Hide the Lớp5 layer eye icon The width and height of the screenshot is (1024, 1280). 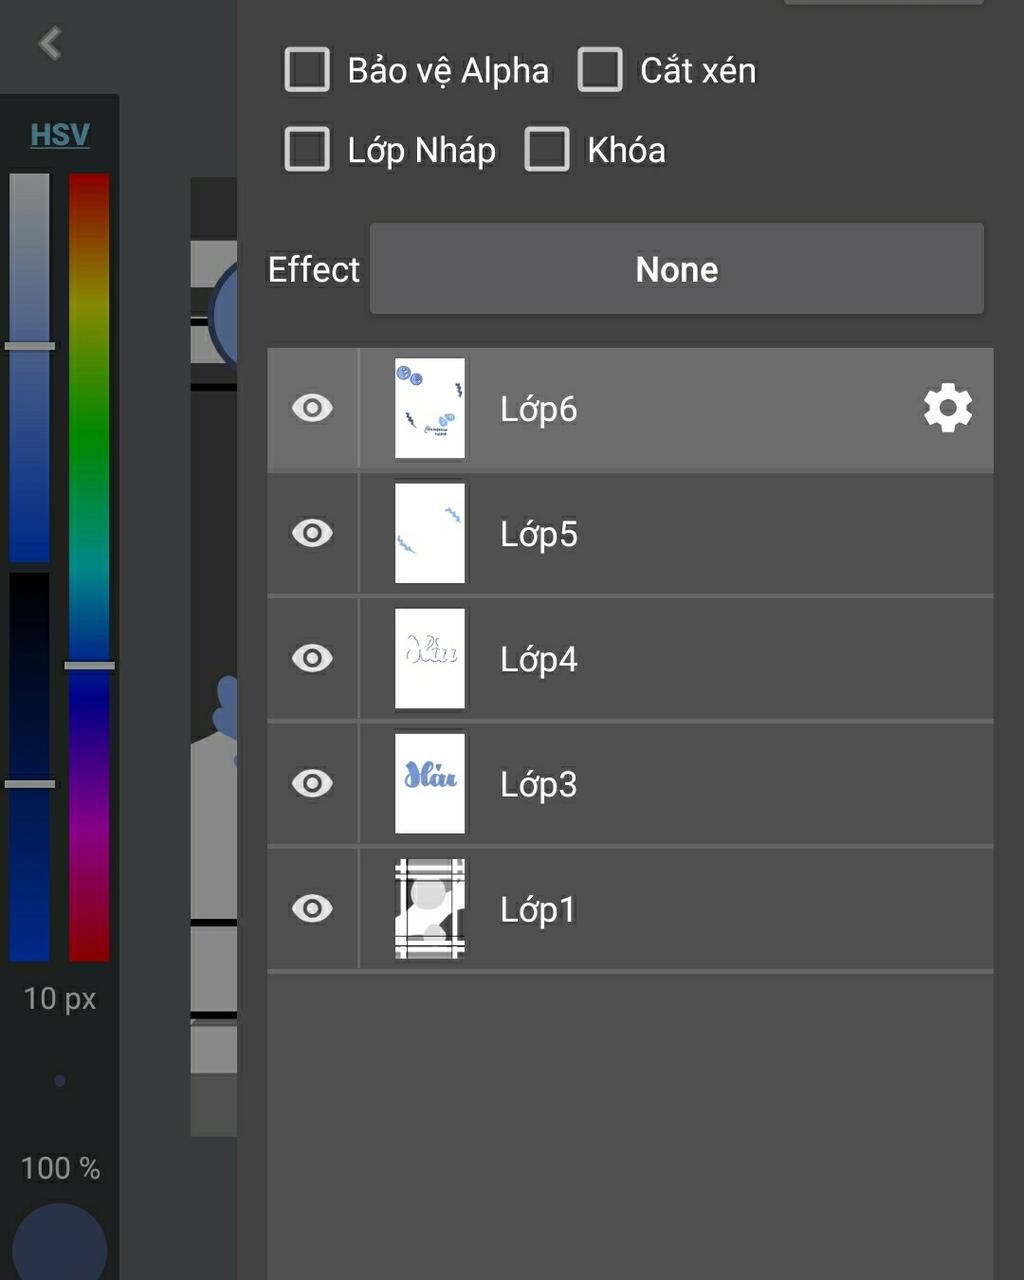coord(312,533)
